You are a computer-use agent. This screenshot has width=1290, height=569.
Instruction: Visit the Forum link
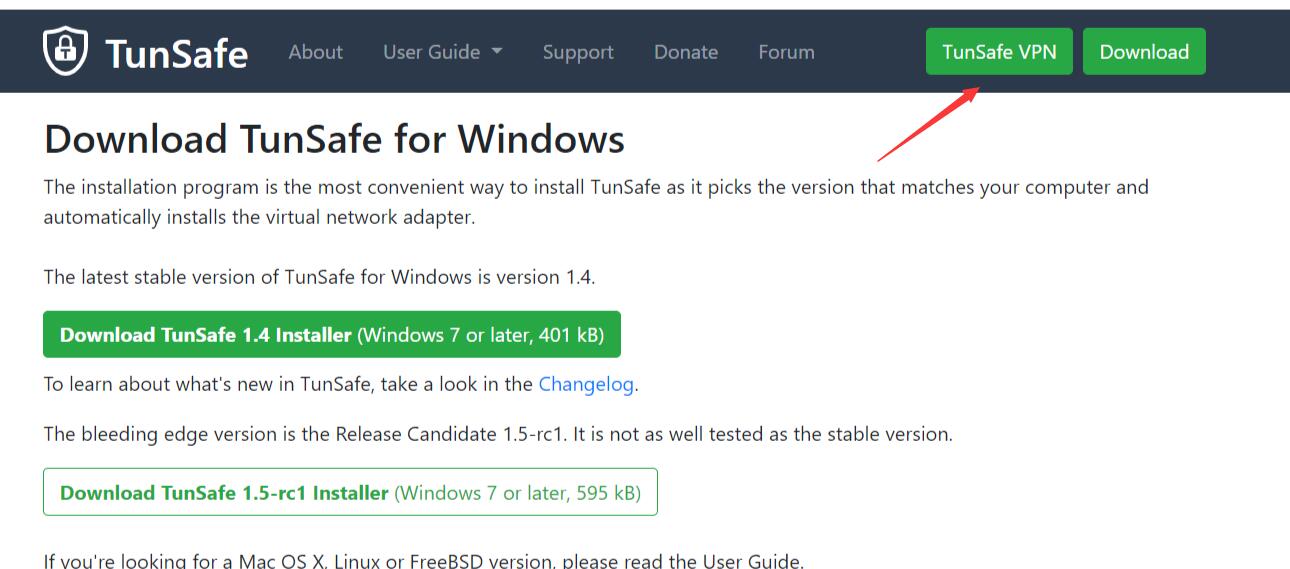click(x=786, y=52)
